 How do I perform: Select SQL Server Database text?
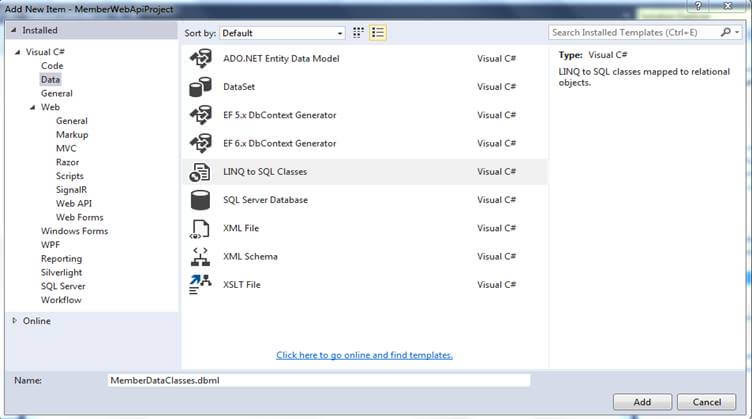pos(265,200)
